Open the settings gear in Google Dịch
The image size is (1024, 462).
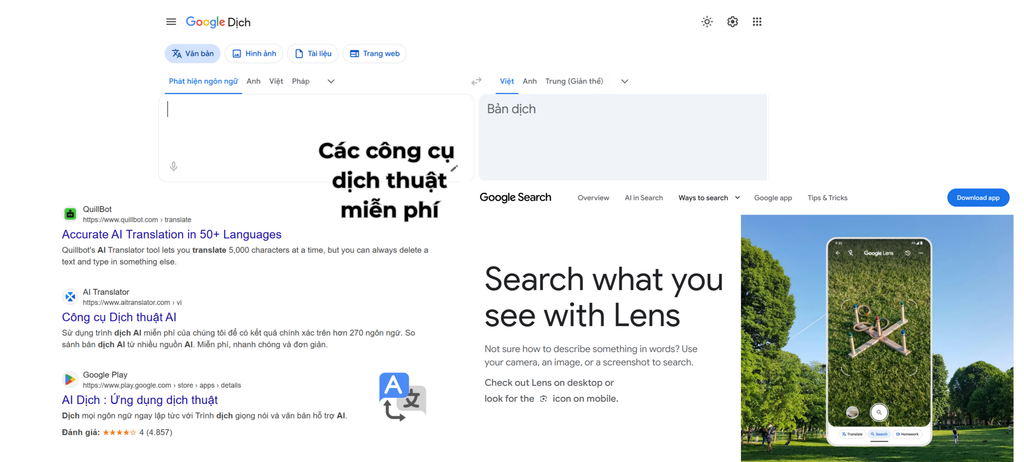[x=732, y=22]
